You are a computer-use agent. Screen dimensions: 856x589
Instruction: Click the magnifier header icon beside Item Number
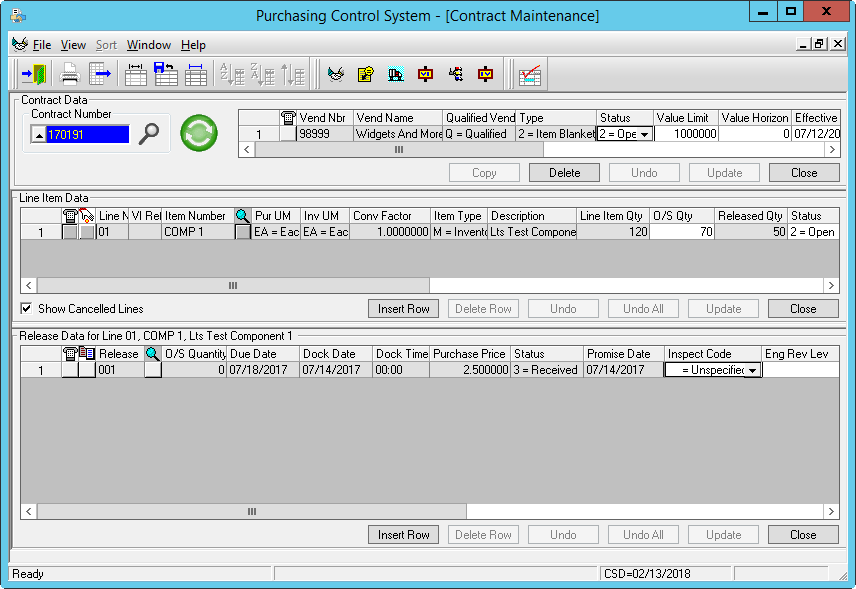(242, 216)
